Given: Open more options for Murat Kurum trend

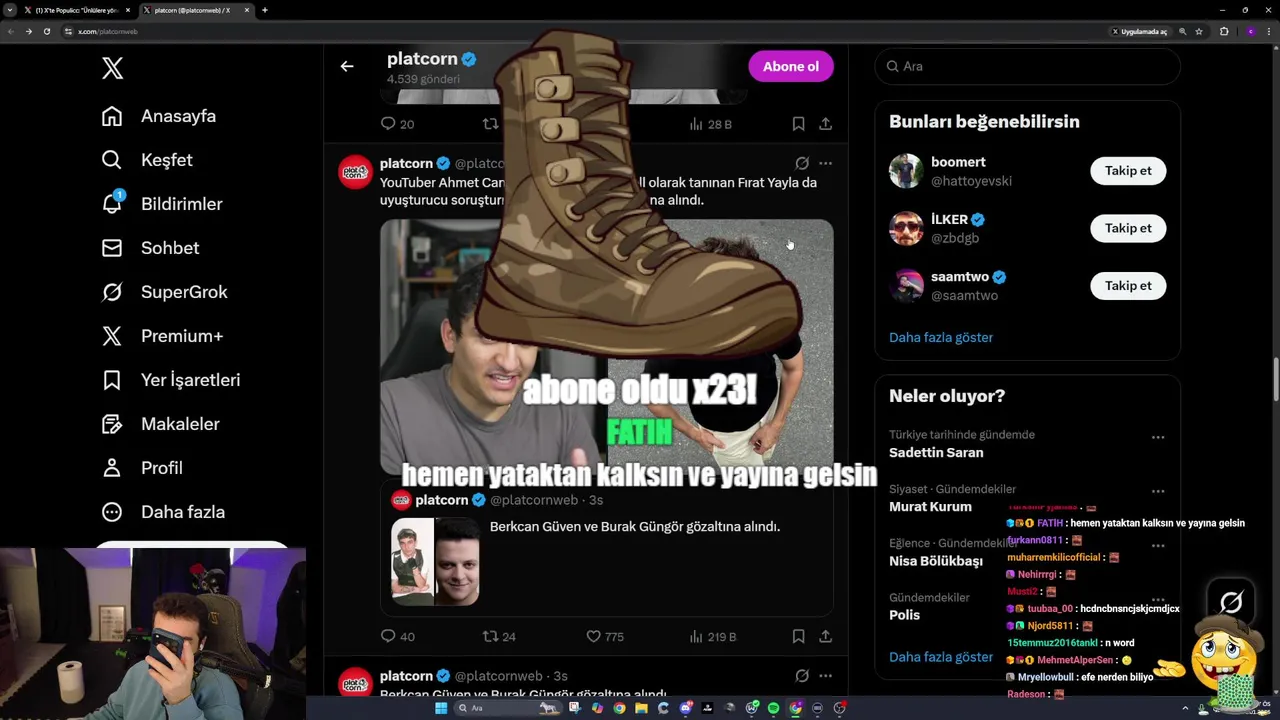Looking at the screenshot, I should point(1158,491).
